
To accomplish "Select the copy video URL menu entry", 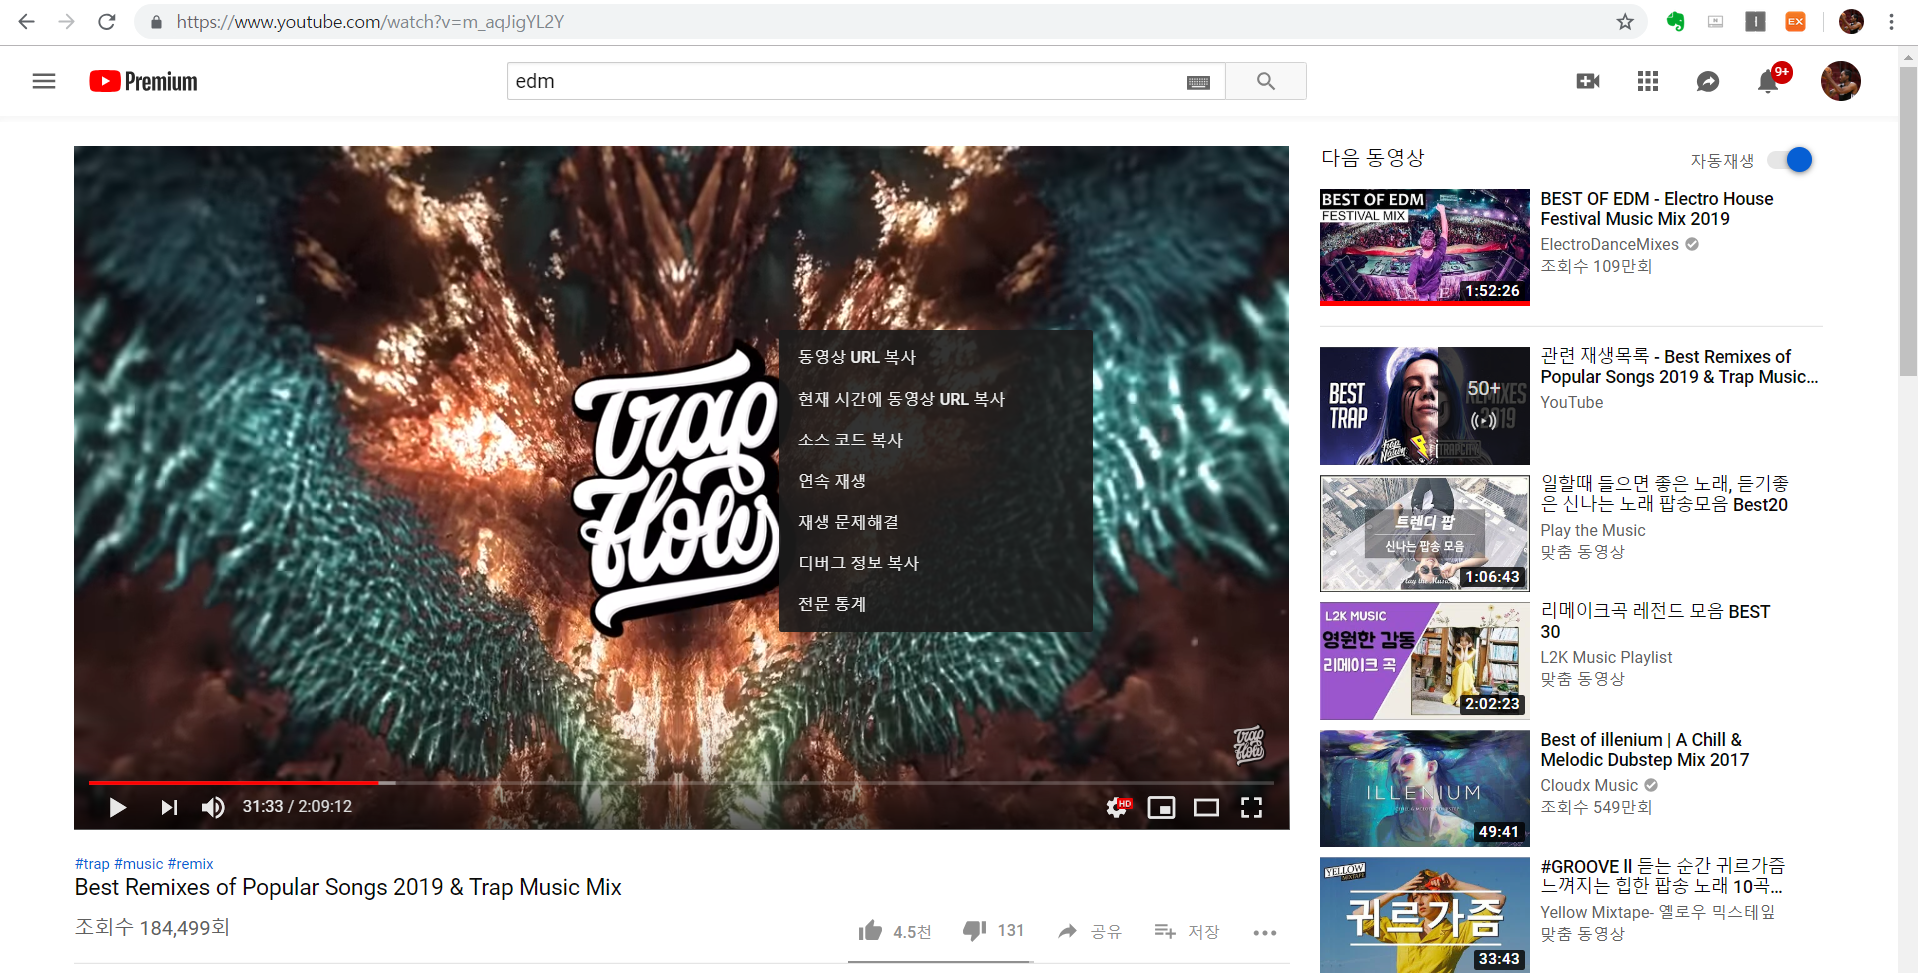I will (935, 357).
